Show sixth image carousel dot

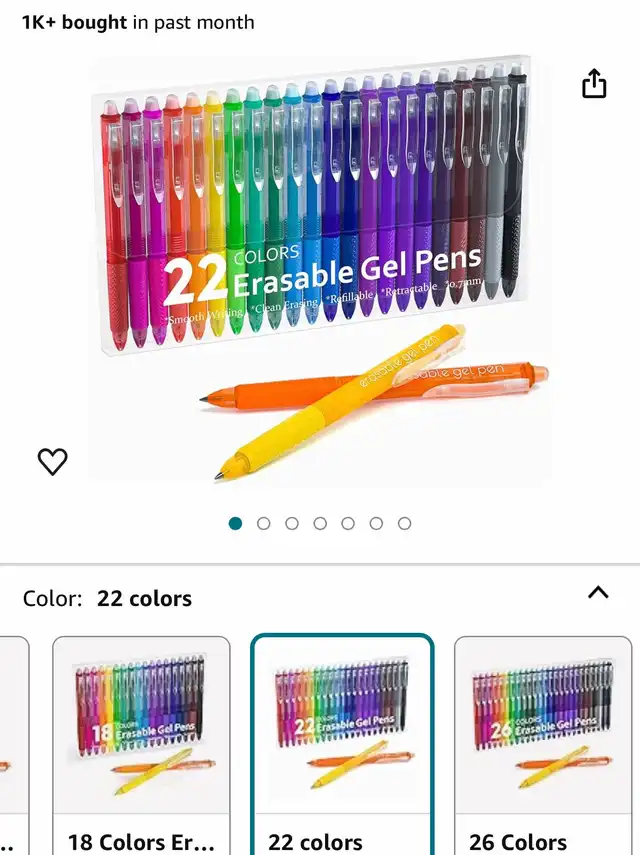pos(376,523)
